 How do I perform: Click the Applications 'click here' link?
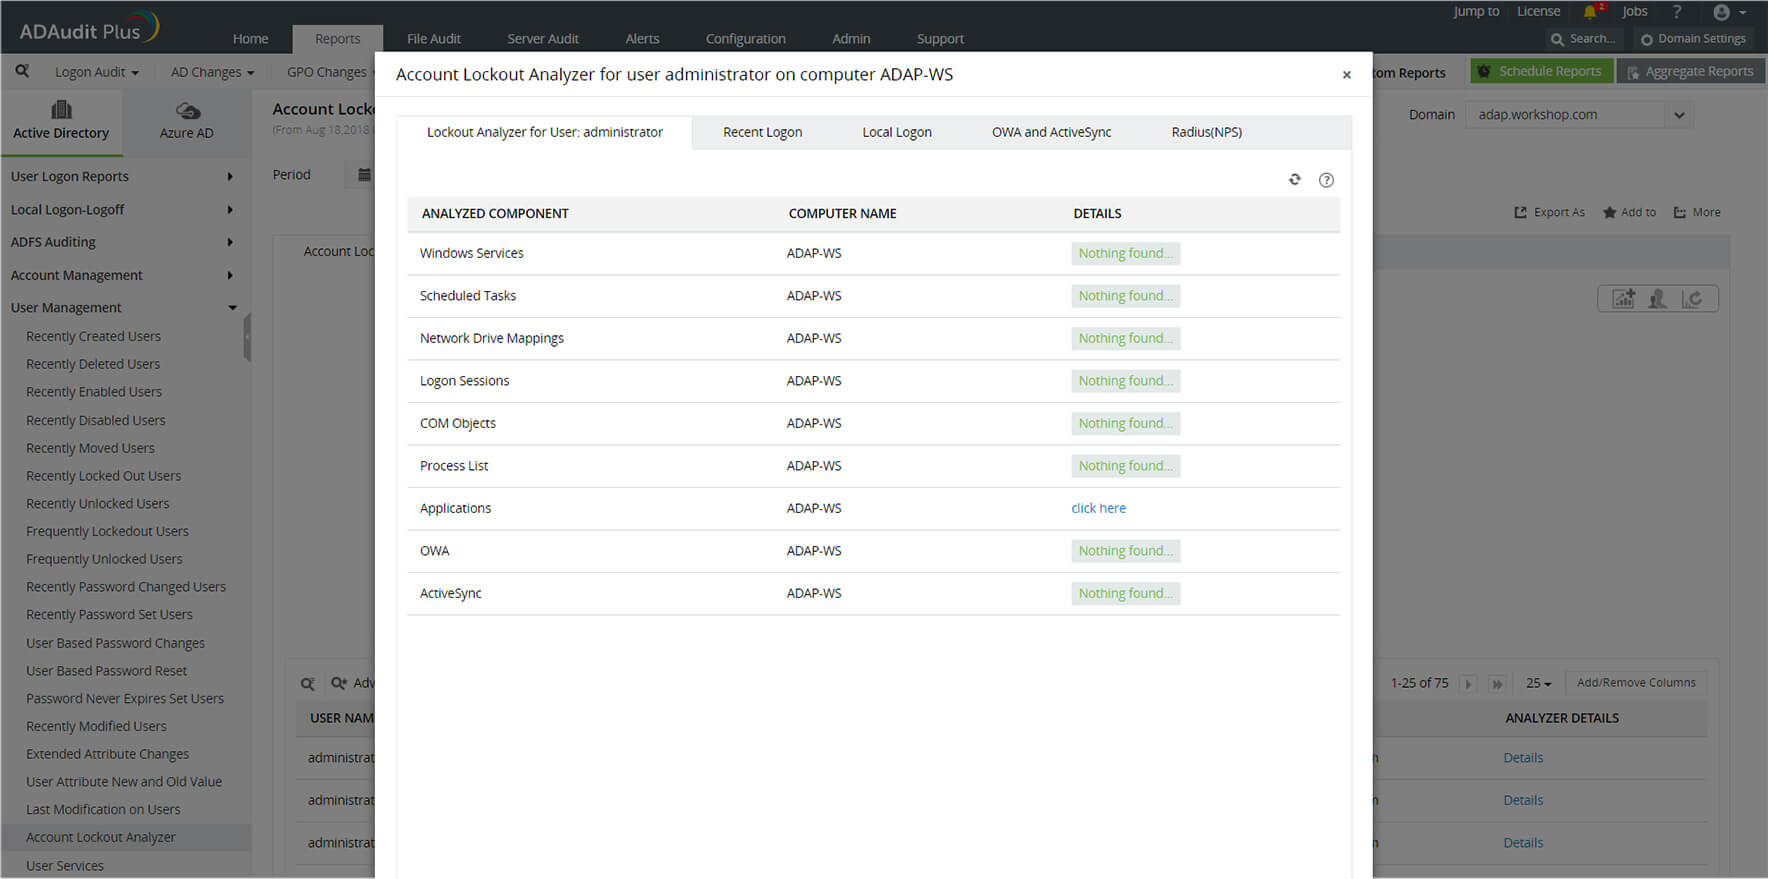tap(1098, 508)
